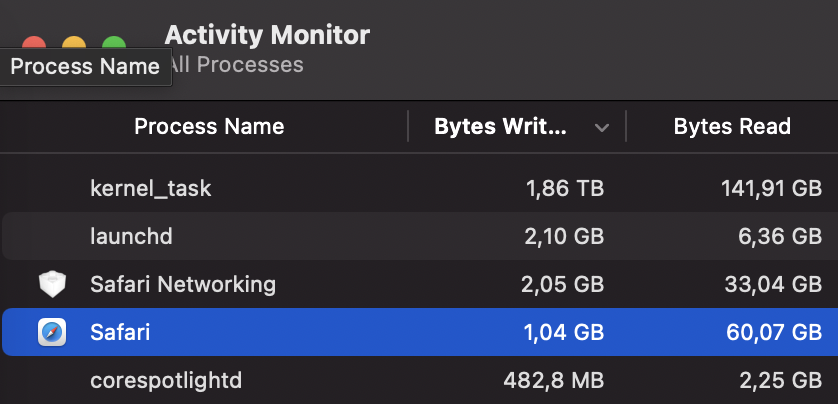Click the Safari Networking shield icon
838x404 pixels.
click(x=52, y=284)
